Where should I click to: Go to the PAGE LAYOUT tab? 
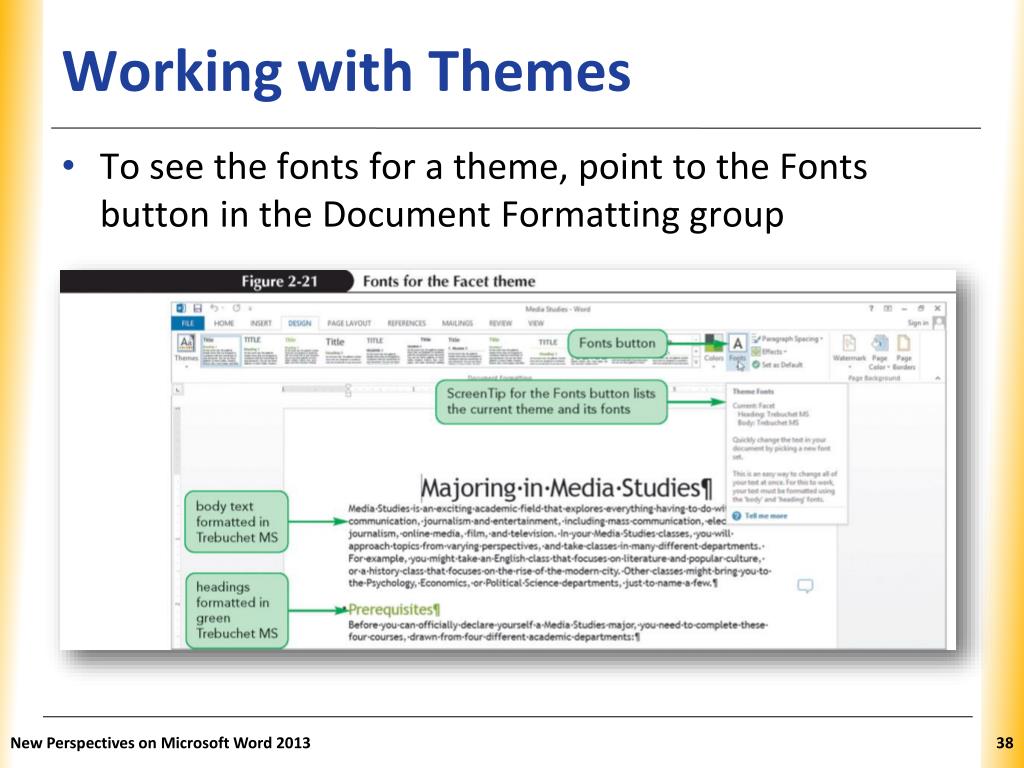(349, 323)
